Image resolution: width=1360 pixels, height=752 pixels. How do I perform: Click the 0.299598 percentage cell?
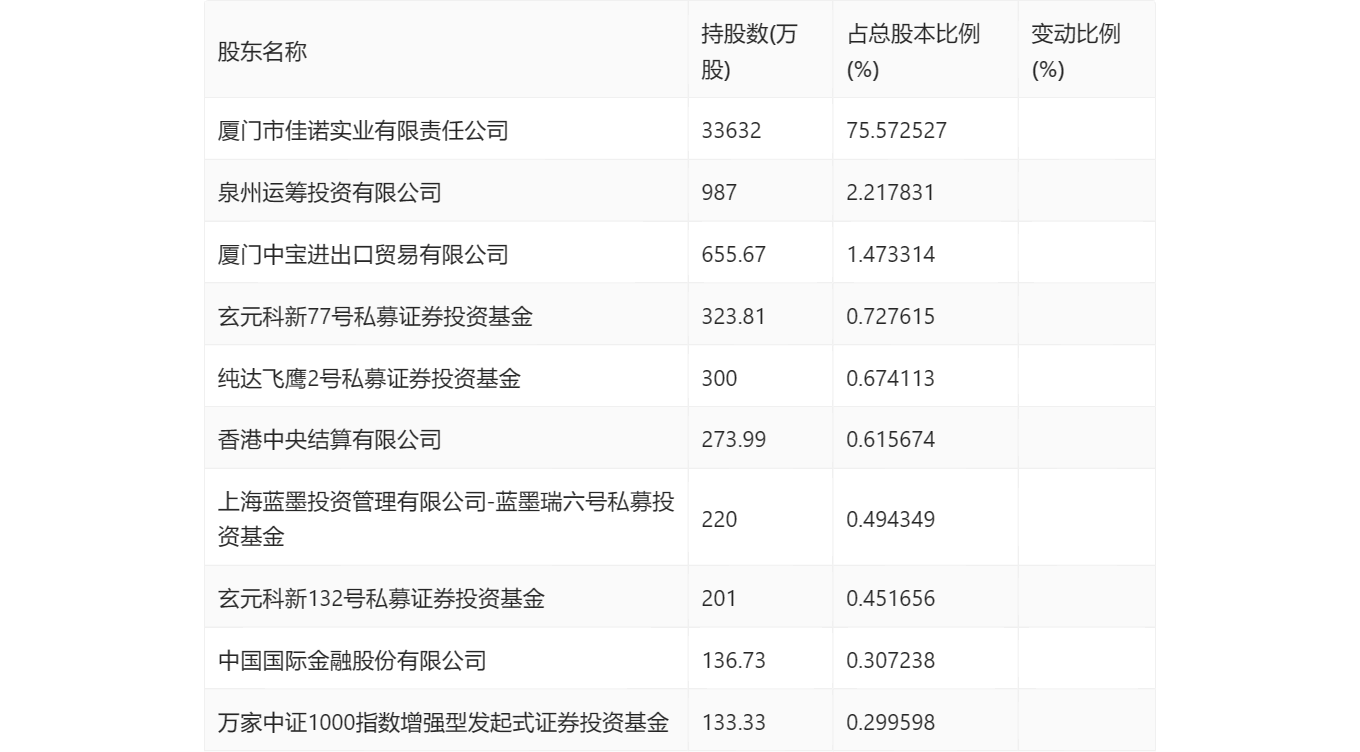890,722
